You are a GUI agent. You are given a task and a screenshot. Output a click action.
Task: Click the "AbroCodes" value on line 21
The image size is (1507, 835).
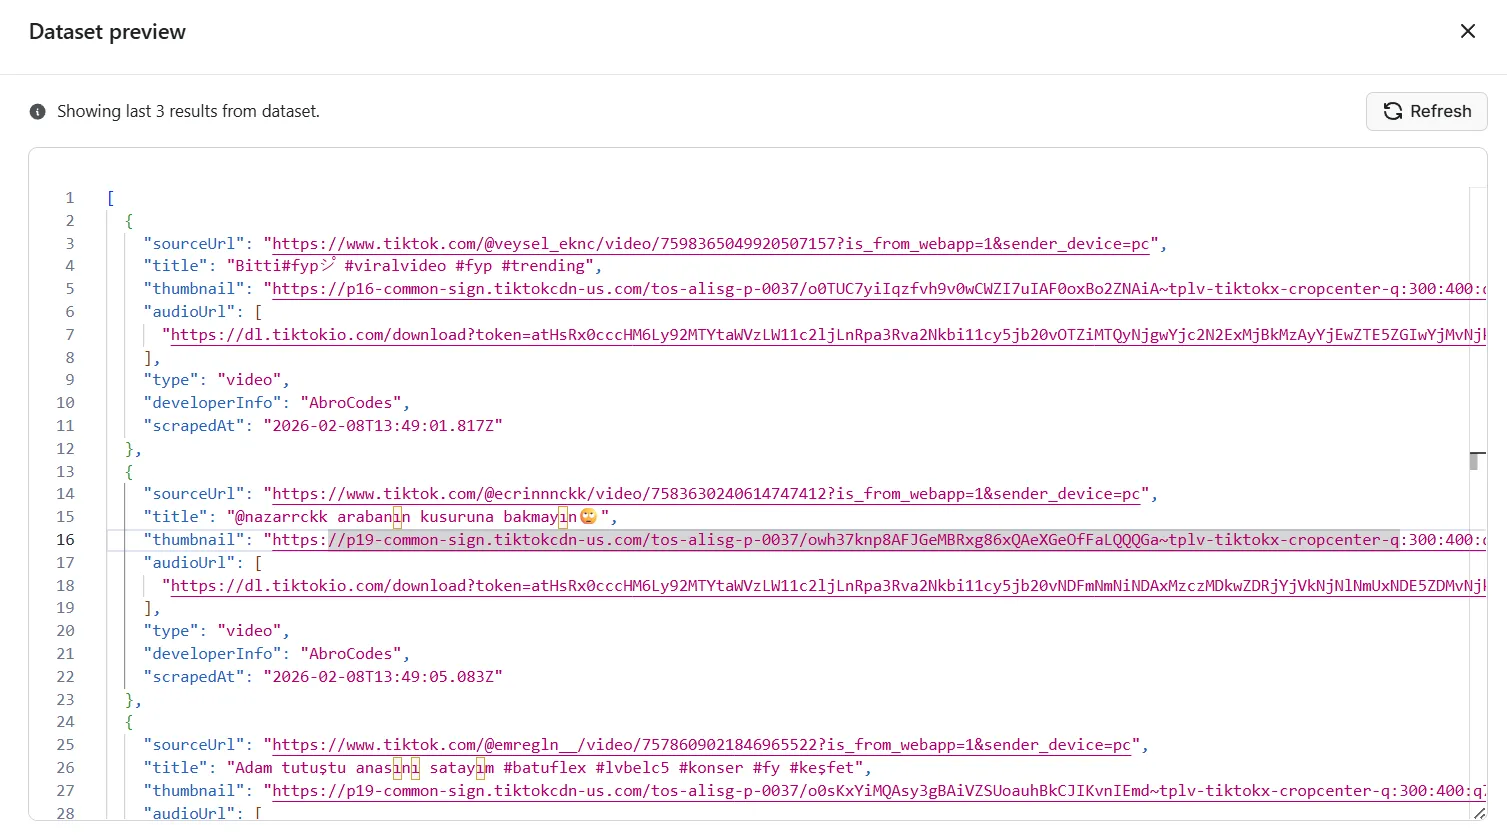[354, 654]
